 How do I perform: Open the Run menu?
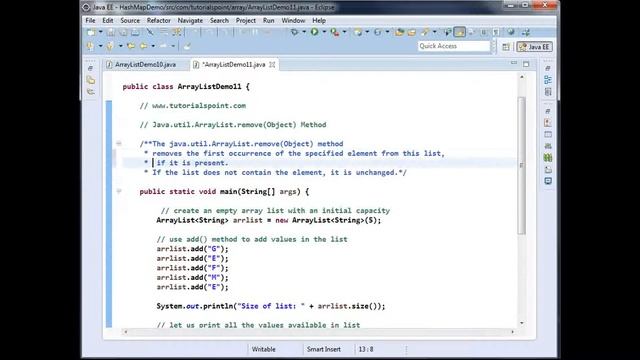point(269,20)
